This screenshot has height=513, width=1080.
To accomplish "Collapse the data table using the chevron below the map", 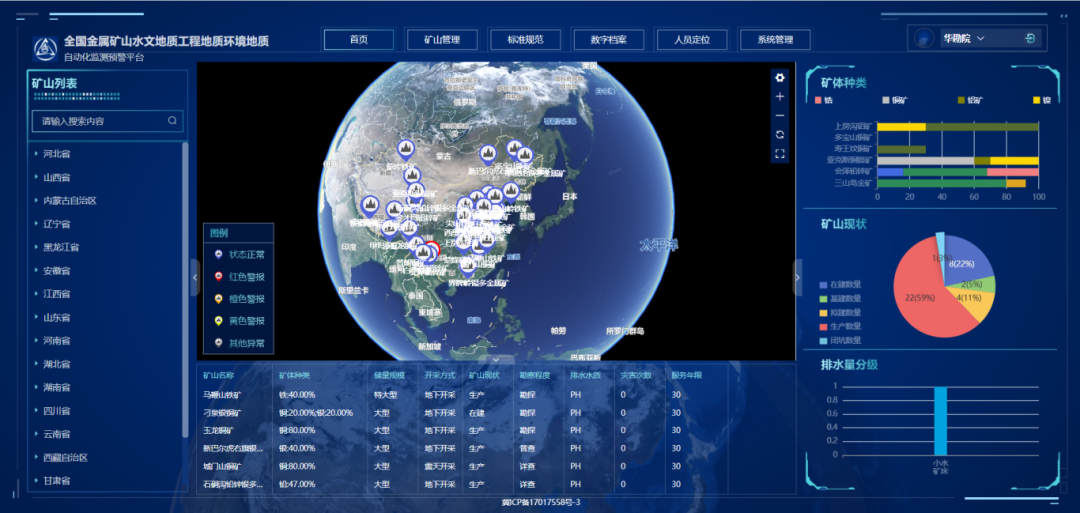I will 497,359.
